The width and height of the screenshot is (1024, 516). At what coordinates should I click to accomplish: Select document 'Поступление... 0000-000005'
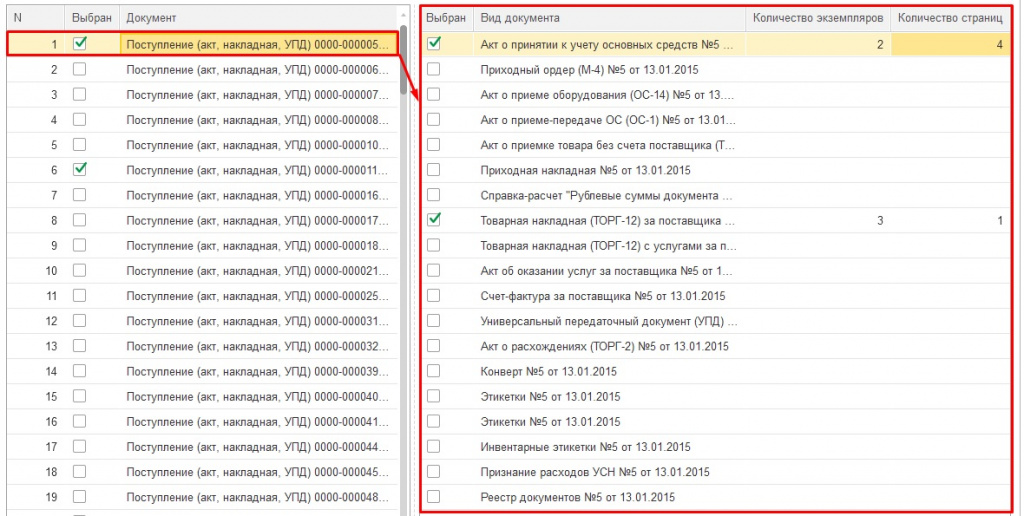258,44
